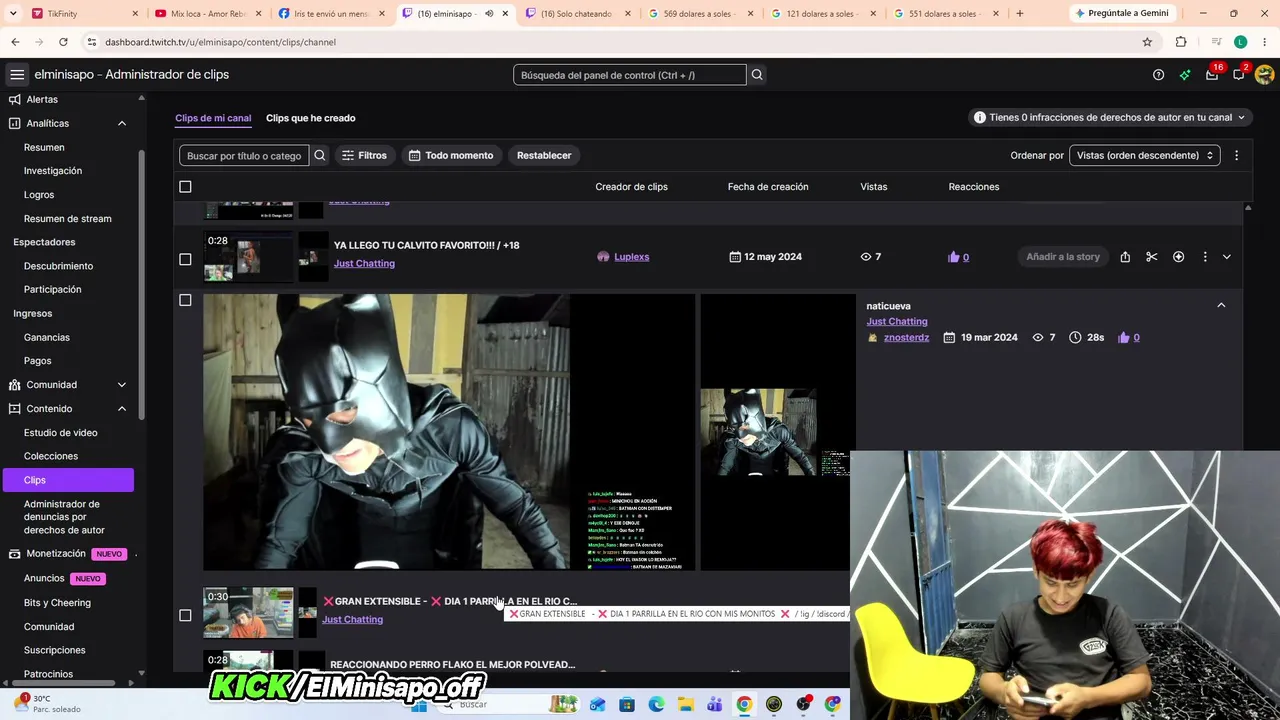Screen dimensions: 1280x720
Task: Play the naticueva Batman clip preview
Action: (449, 432)
